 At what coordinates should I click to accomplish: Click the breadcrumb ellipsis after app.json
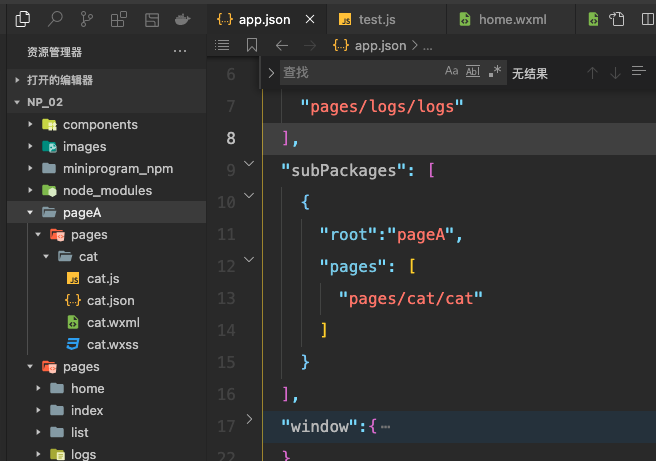(428, 46)
